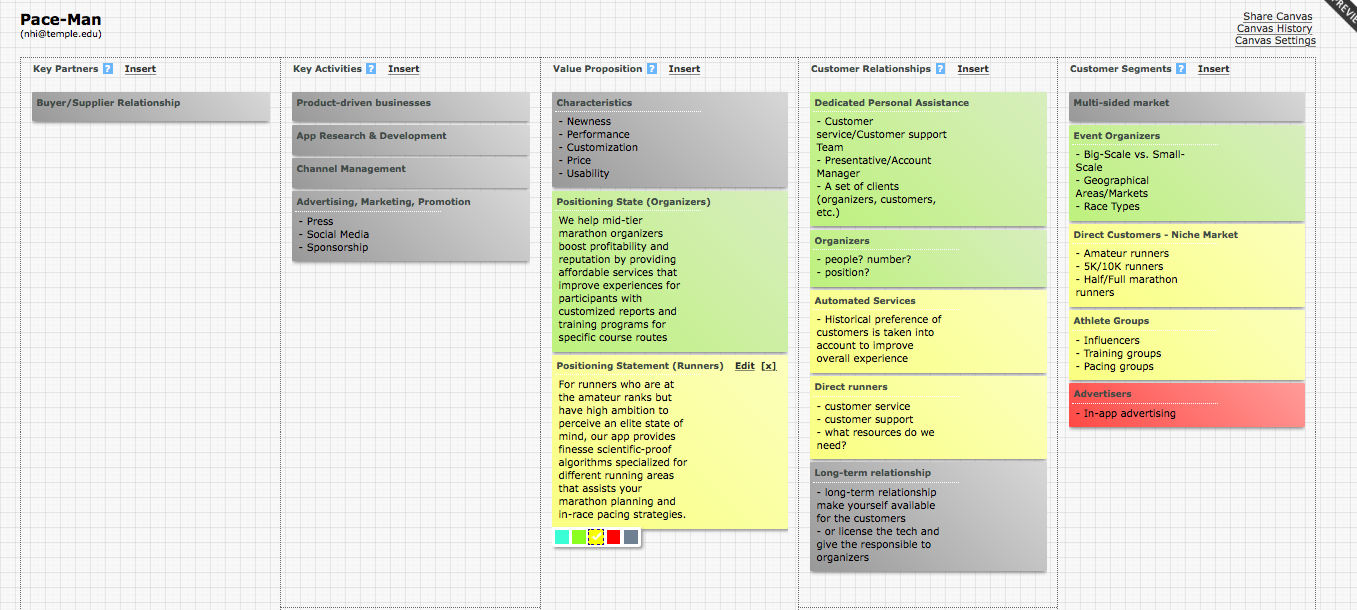Select the Direct runners note
Viewport: 1357px width, 610px height.
click(x=929, y=418)
